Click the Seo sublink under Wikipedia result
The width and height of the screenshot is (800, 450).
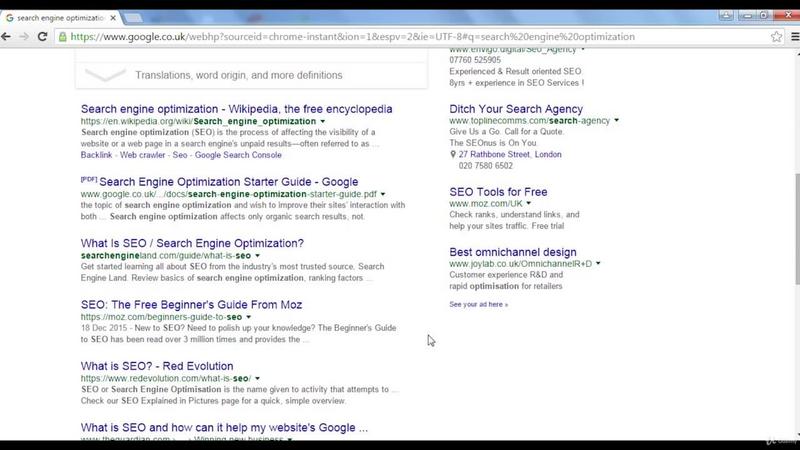click(x=180, y=155)
